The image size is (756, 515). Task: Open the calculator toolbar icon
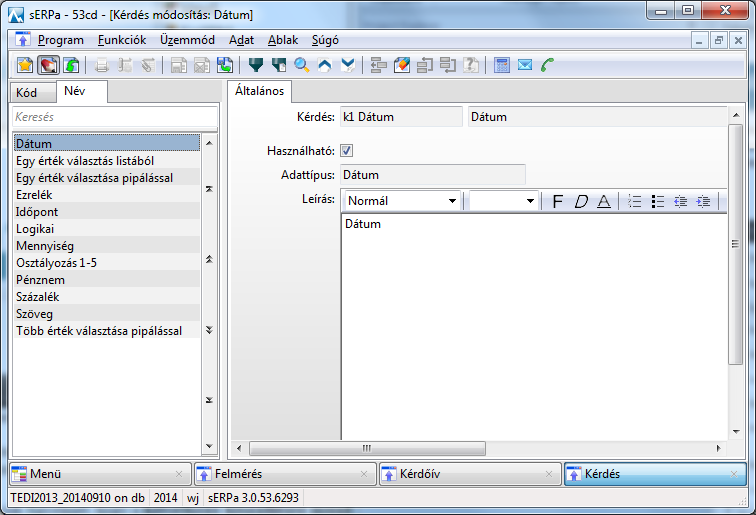click(502, 65)
